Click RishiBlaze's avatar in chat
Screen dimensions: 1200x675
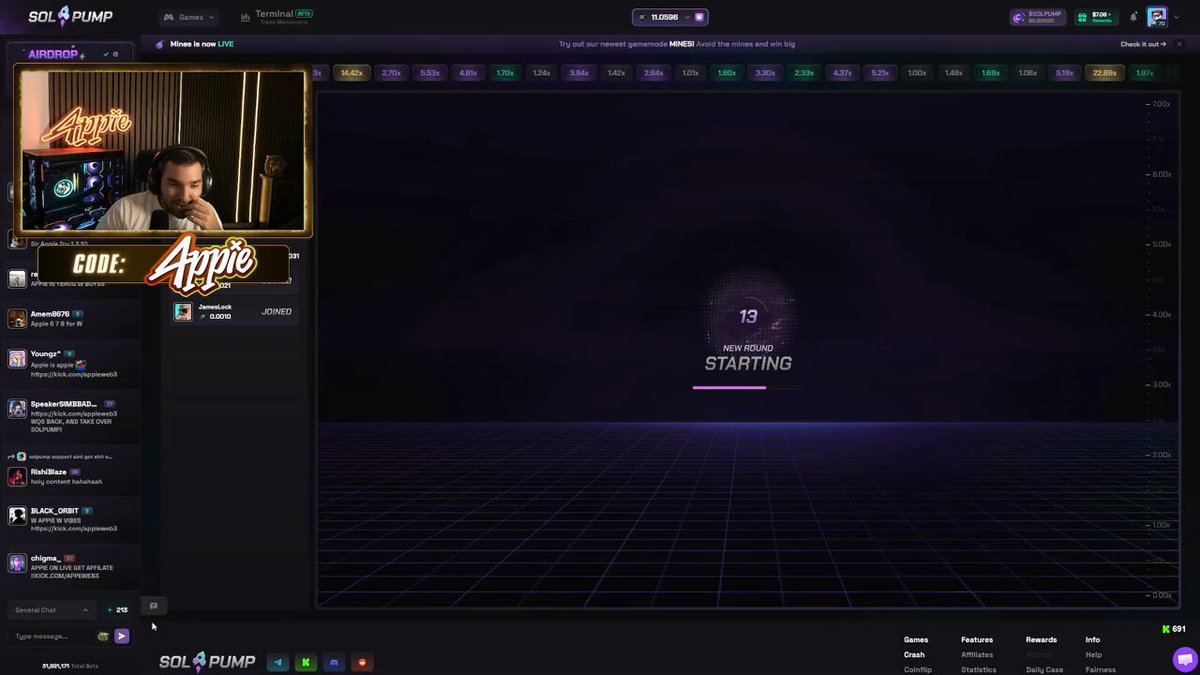[17, 477]
